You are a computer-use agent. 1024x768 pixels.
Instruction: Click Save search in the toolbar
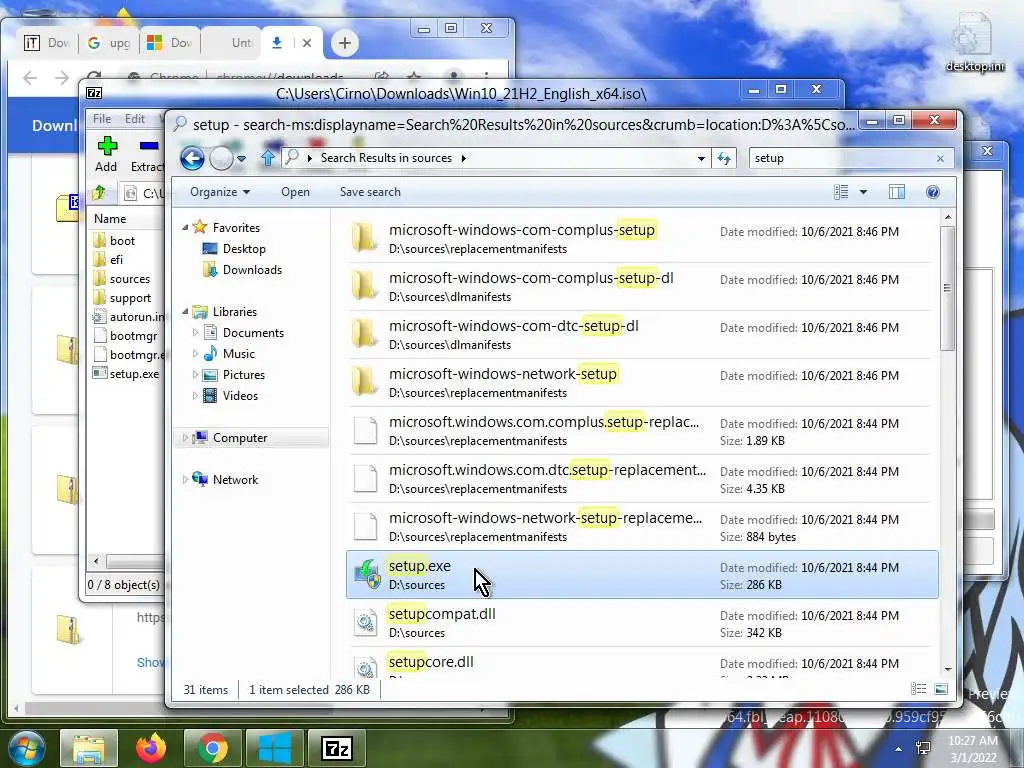[370, 192]
